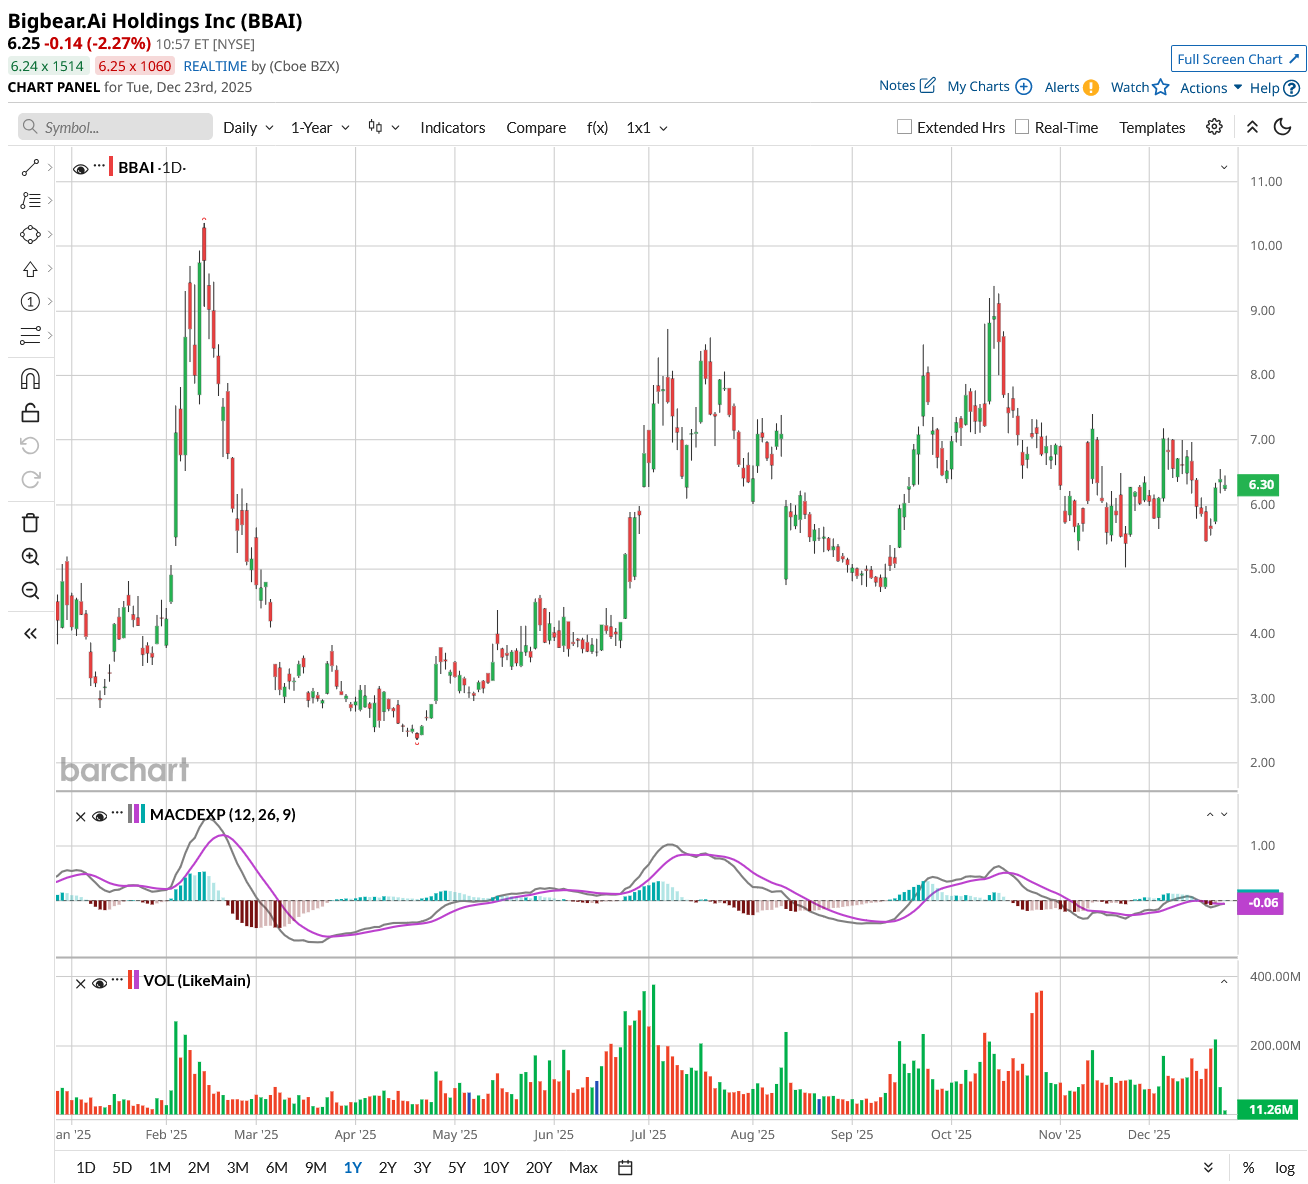The width and height of the screenshot is (1308, 1184).
Task: Click the BBAI main pane chevron
Action: [1224, 168]
